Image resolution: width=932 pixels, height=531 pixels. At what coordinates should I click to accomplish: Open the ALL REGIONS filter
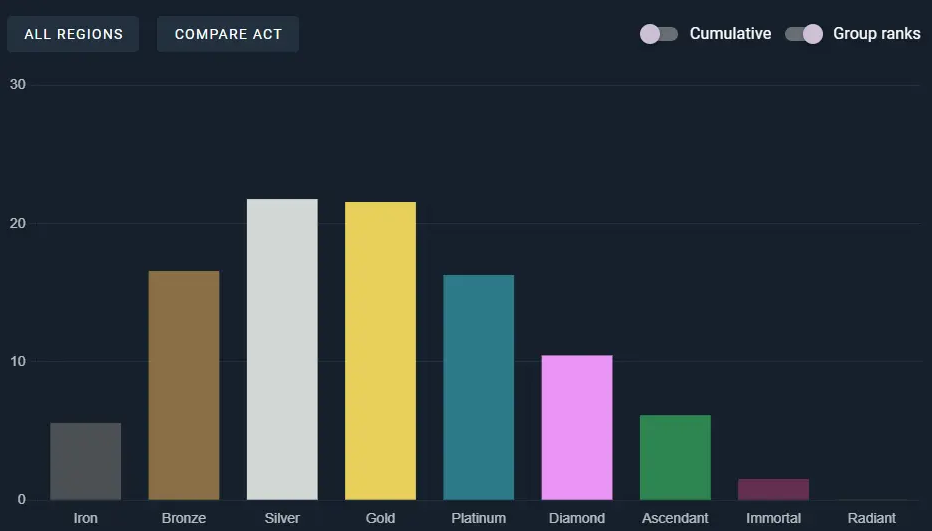pyautogui.click(x=73, y=34)
